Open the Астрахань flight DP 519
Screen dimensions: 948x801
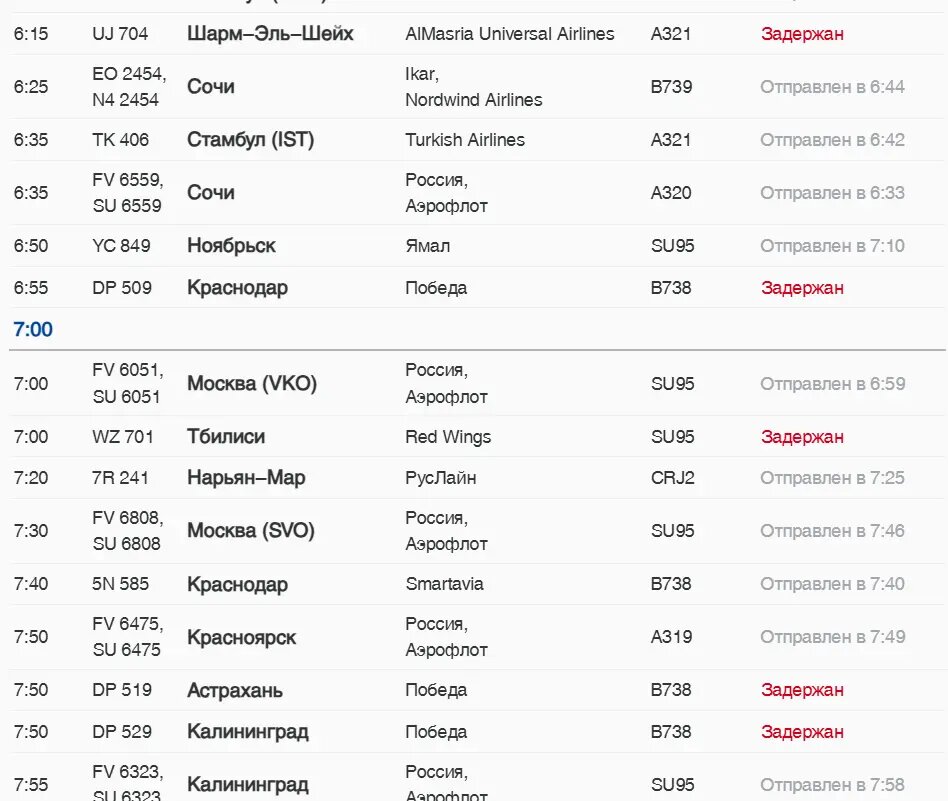478,690
